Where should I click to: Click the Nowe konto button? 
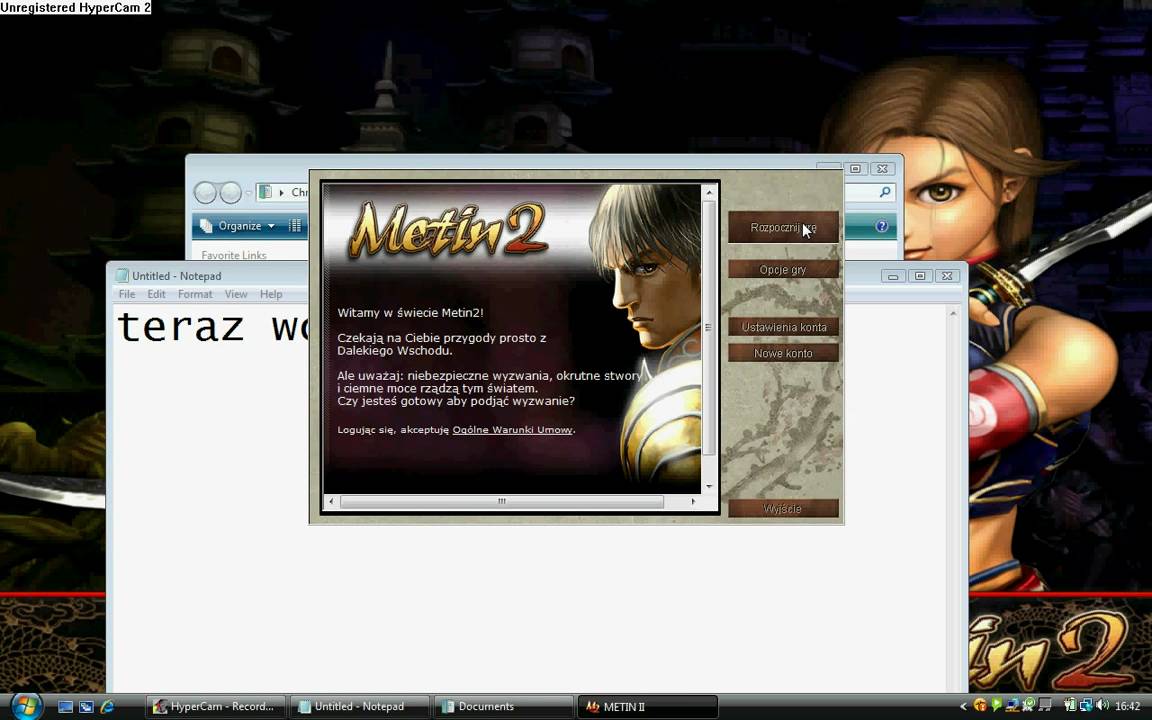pos(783,353)
